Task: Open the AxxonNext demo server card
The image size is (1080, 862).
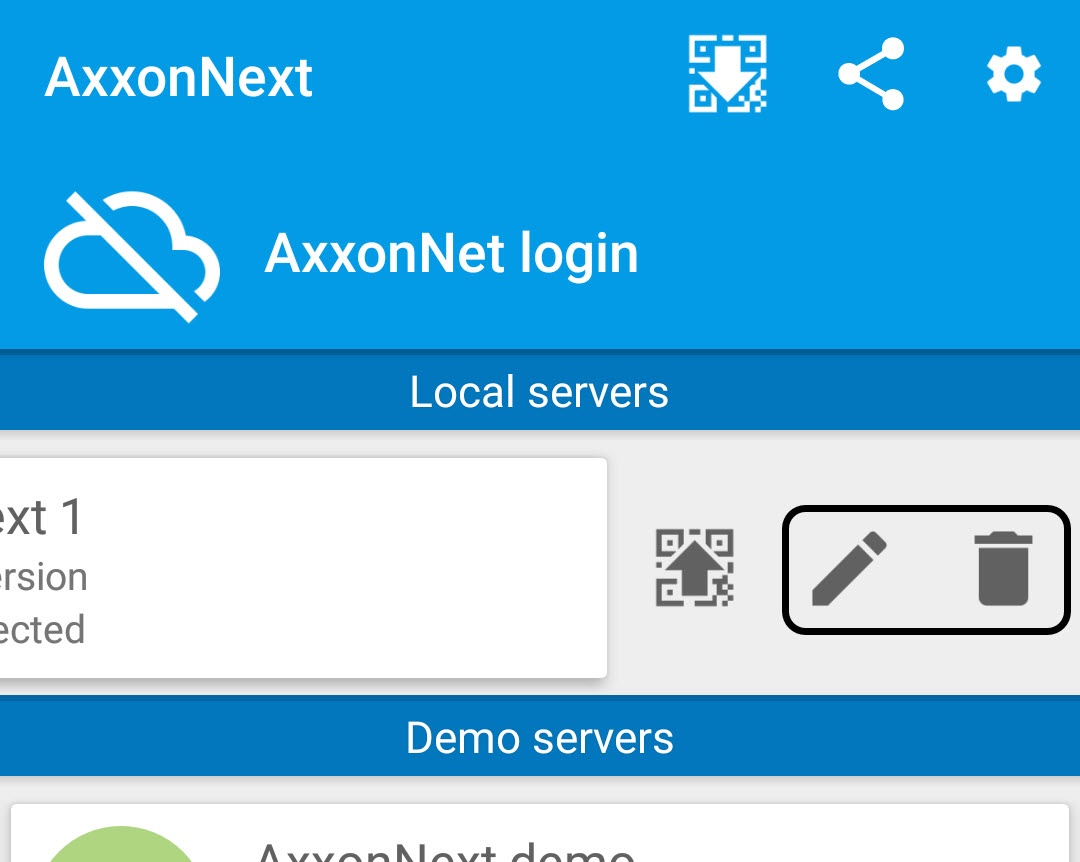Action: [540, 833]
